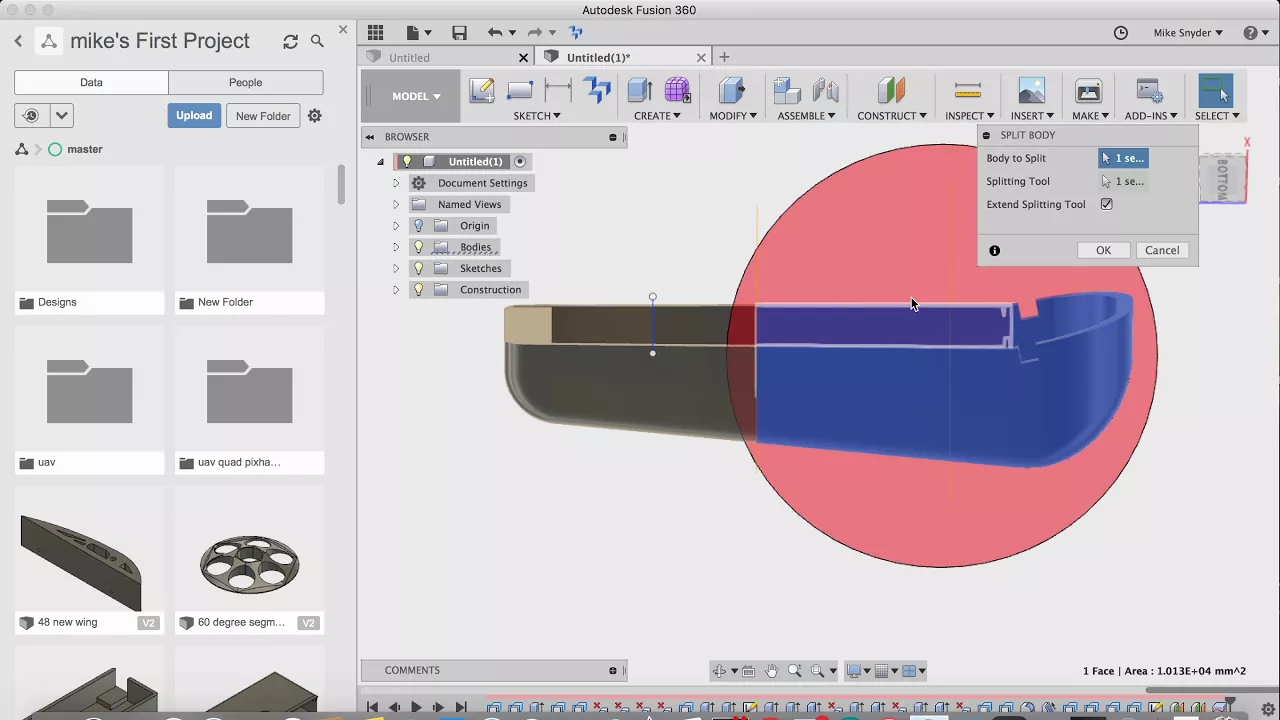Open the File menu dropdown
The image size is (1280, 720).
(417, 33)
